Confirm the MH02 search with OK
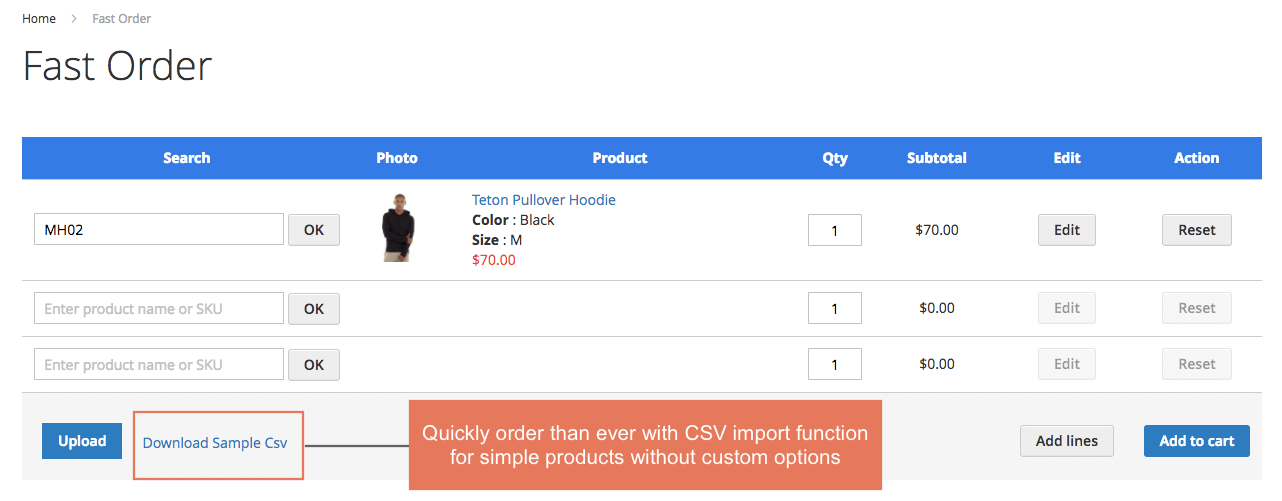This screenshot has width=1282, height=501. 314,230
